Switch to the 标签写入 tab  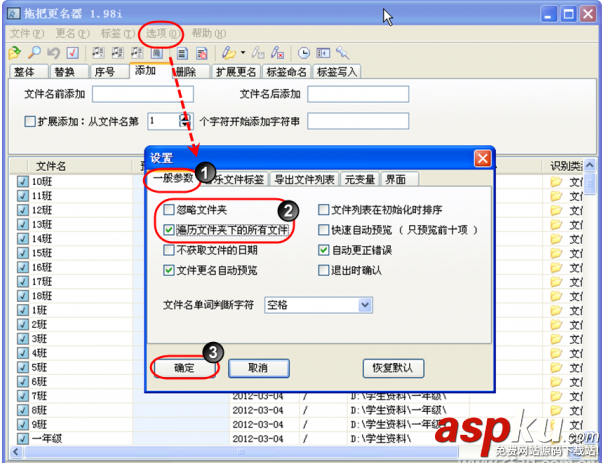(x=337, y=72)
